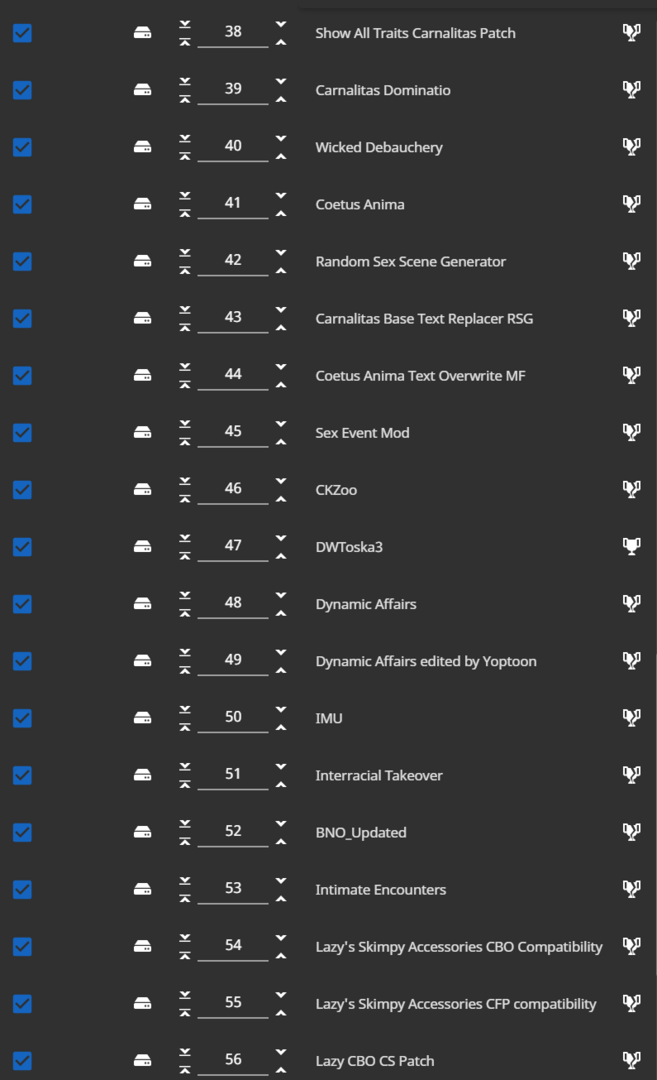Click Carnalitas Base Text Replacer RSG name
Screen dimensions: 657x1080
(424, 319)
